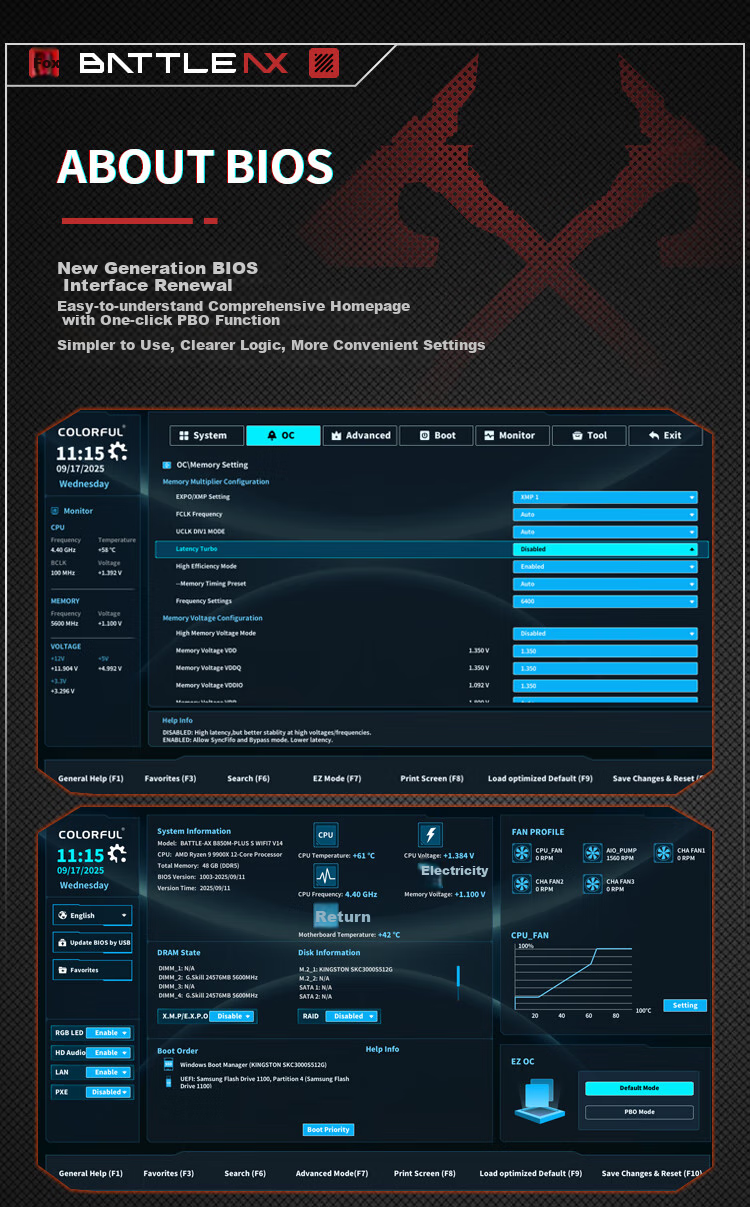Click Advanced Mode(F7) in the bottom bar
The image size is (750, 1207).
click(x=332, y=1173)
